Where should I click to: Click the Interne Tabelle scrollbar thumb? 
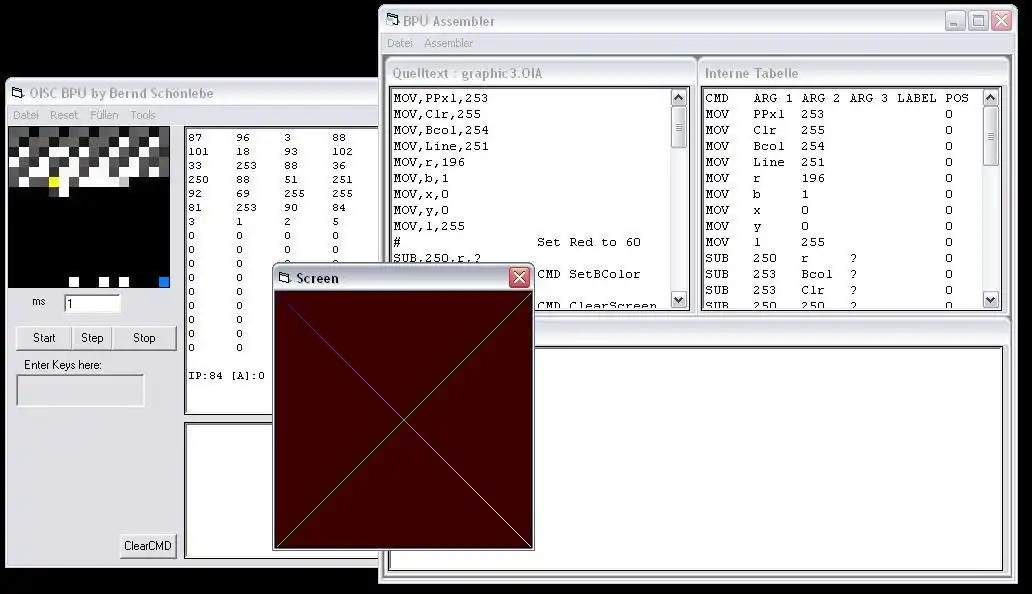pyautogui.click(x=991, y=136)
